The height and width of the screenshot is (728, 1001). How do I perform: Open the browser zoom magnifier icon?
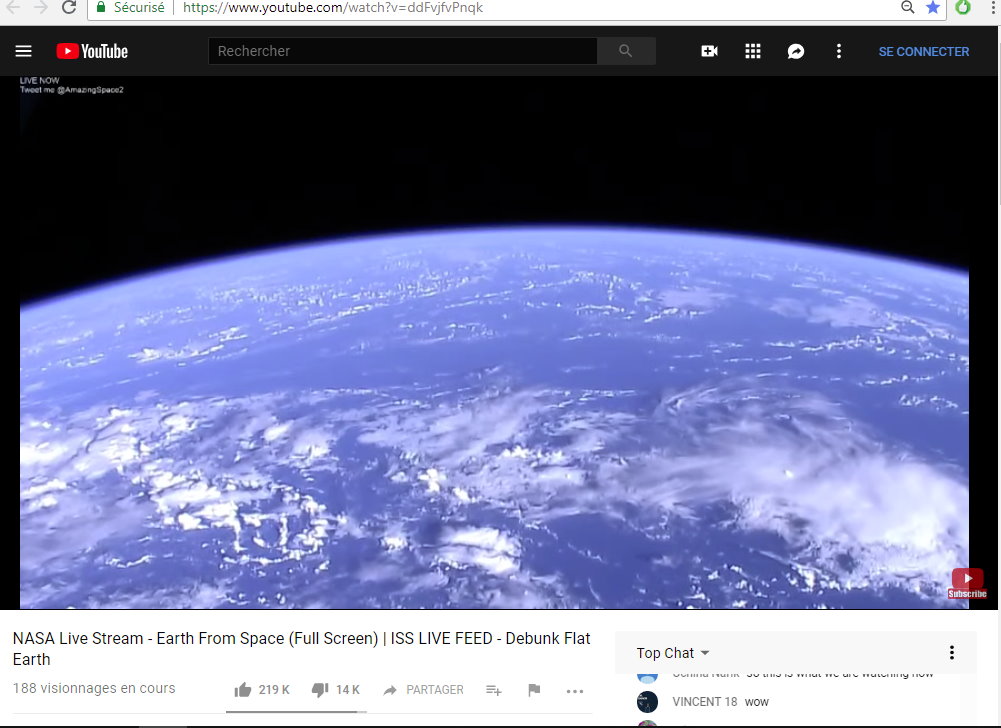(x=907, y=8)
